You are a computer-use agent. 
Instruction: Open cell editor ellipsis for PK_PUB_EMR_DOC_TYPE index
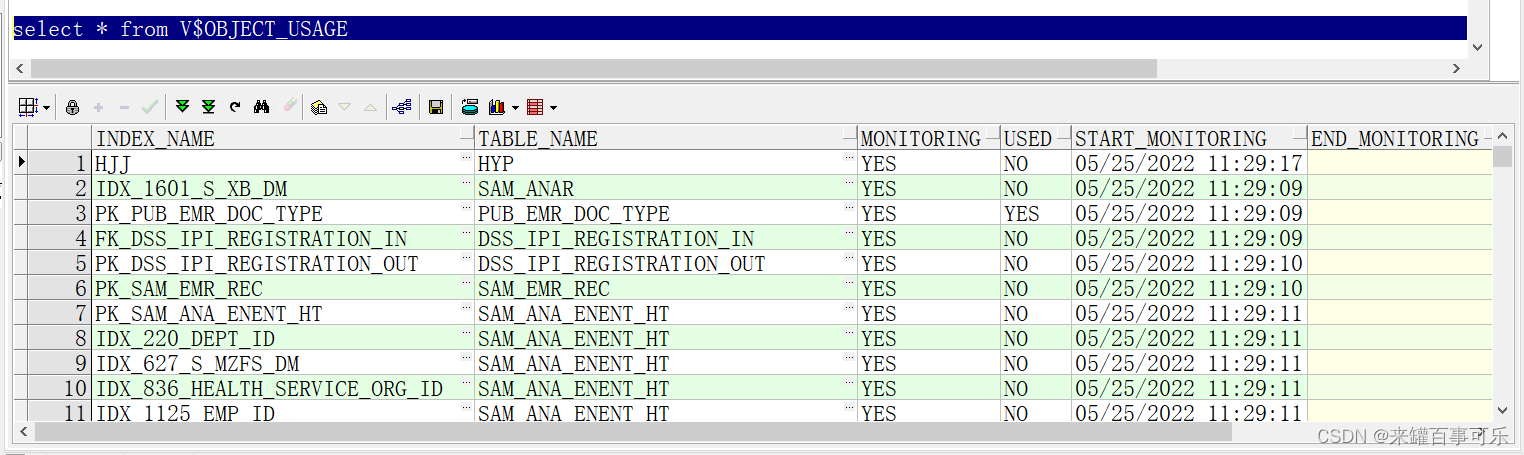tap(467, 209)
